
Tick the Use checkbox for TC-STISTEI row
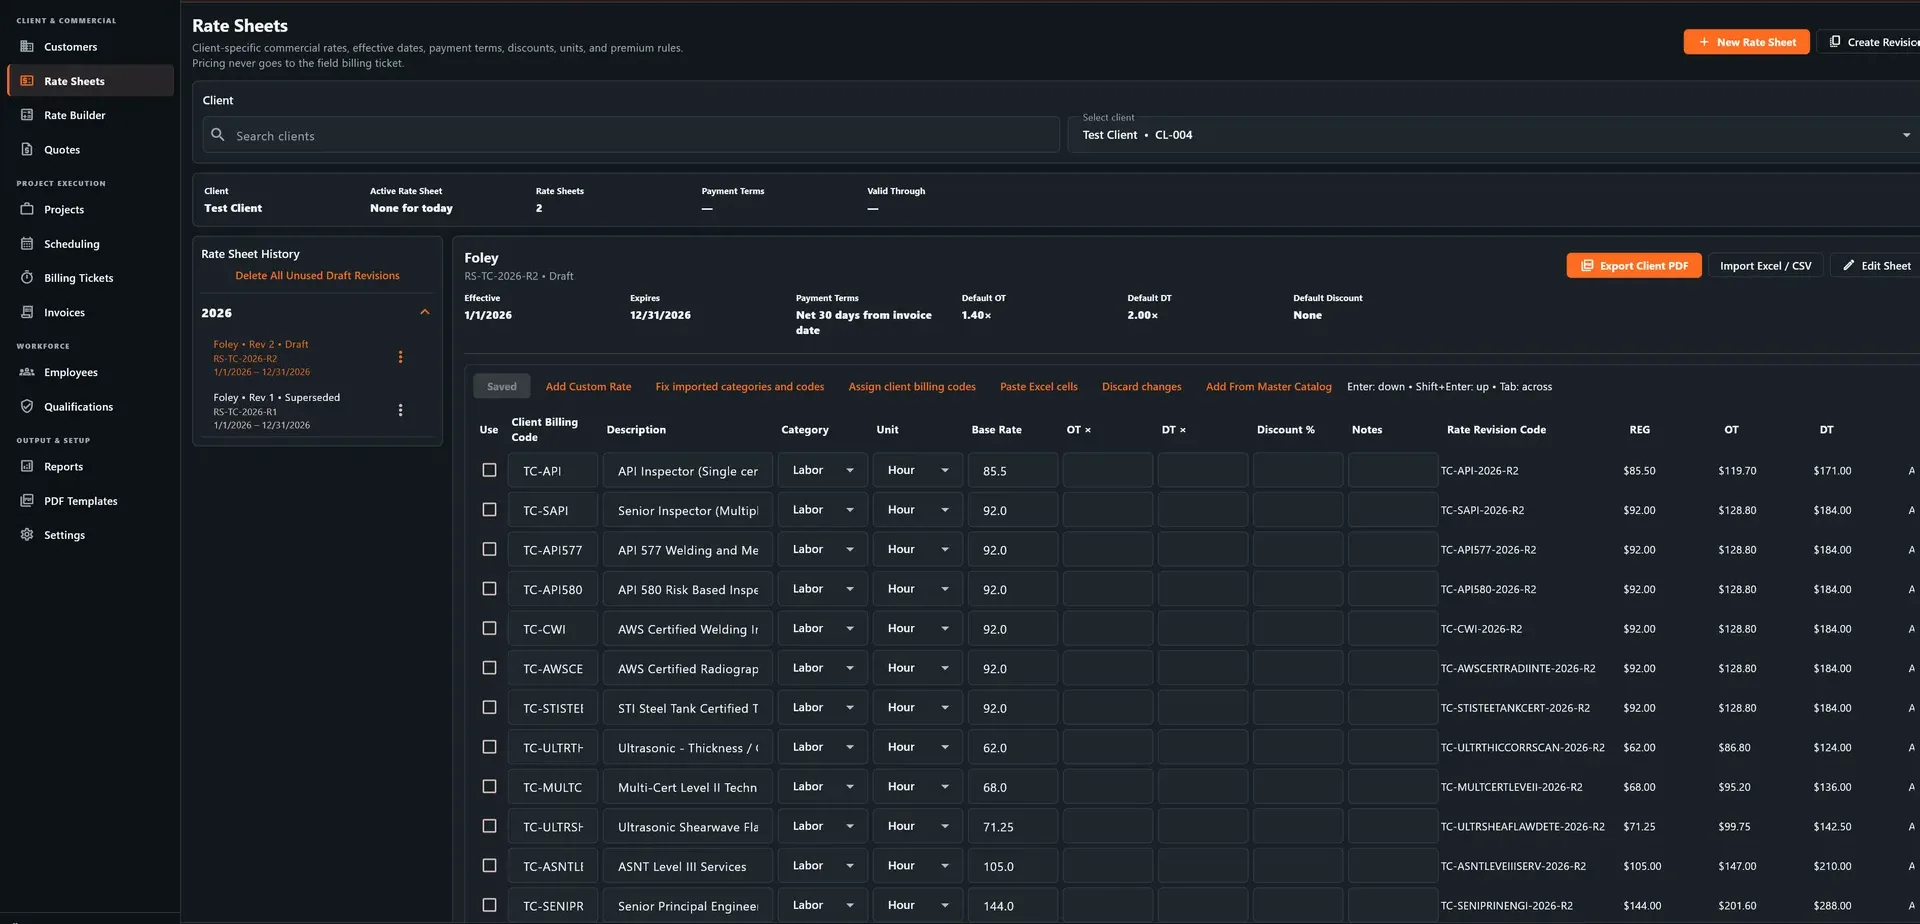(x=489, y=708)
